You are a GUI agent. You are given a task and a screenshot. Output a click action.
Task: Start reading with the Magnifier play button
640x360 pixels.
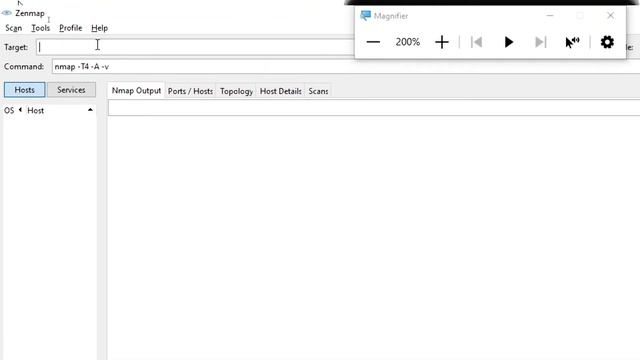[x=509, y=42]
